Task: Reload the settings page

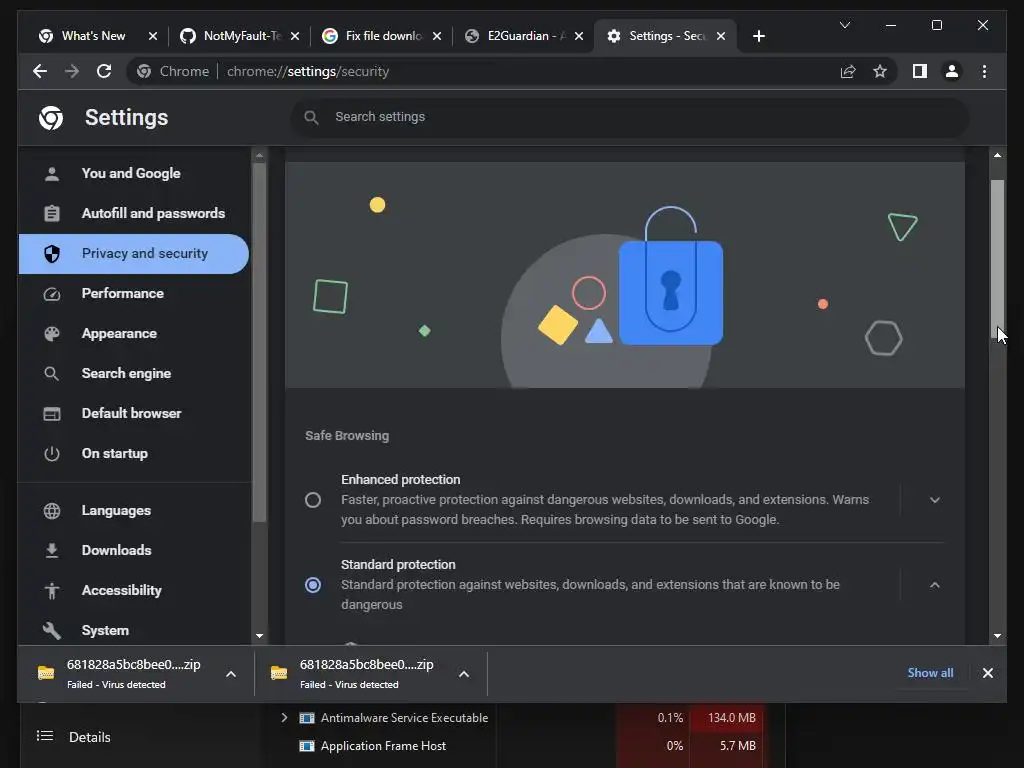Action: [104, 71]
